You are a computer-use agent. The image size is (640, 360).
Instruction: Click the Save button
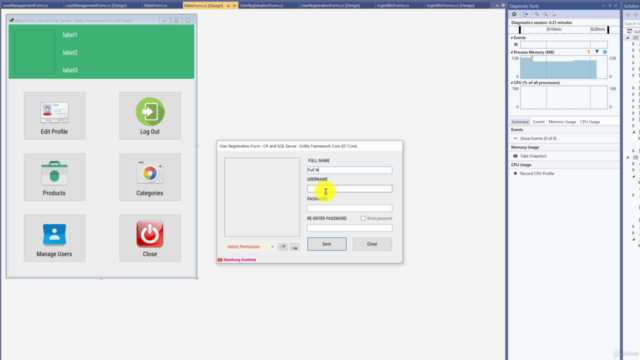click(327, 244)
